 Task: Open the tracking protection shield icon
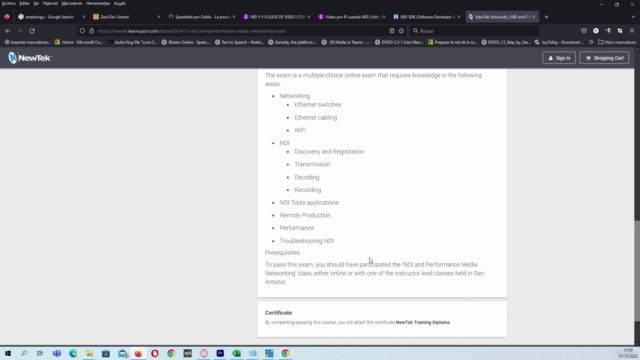[82, 31]
